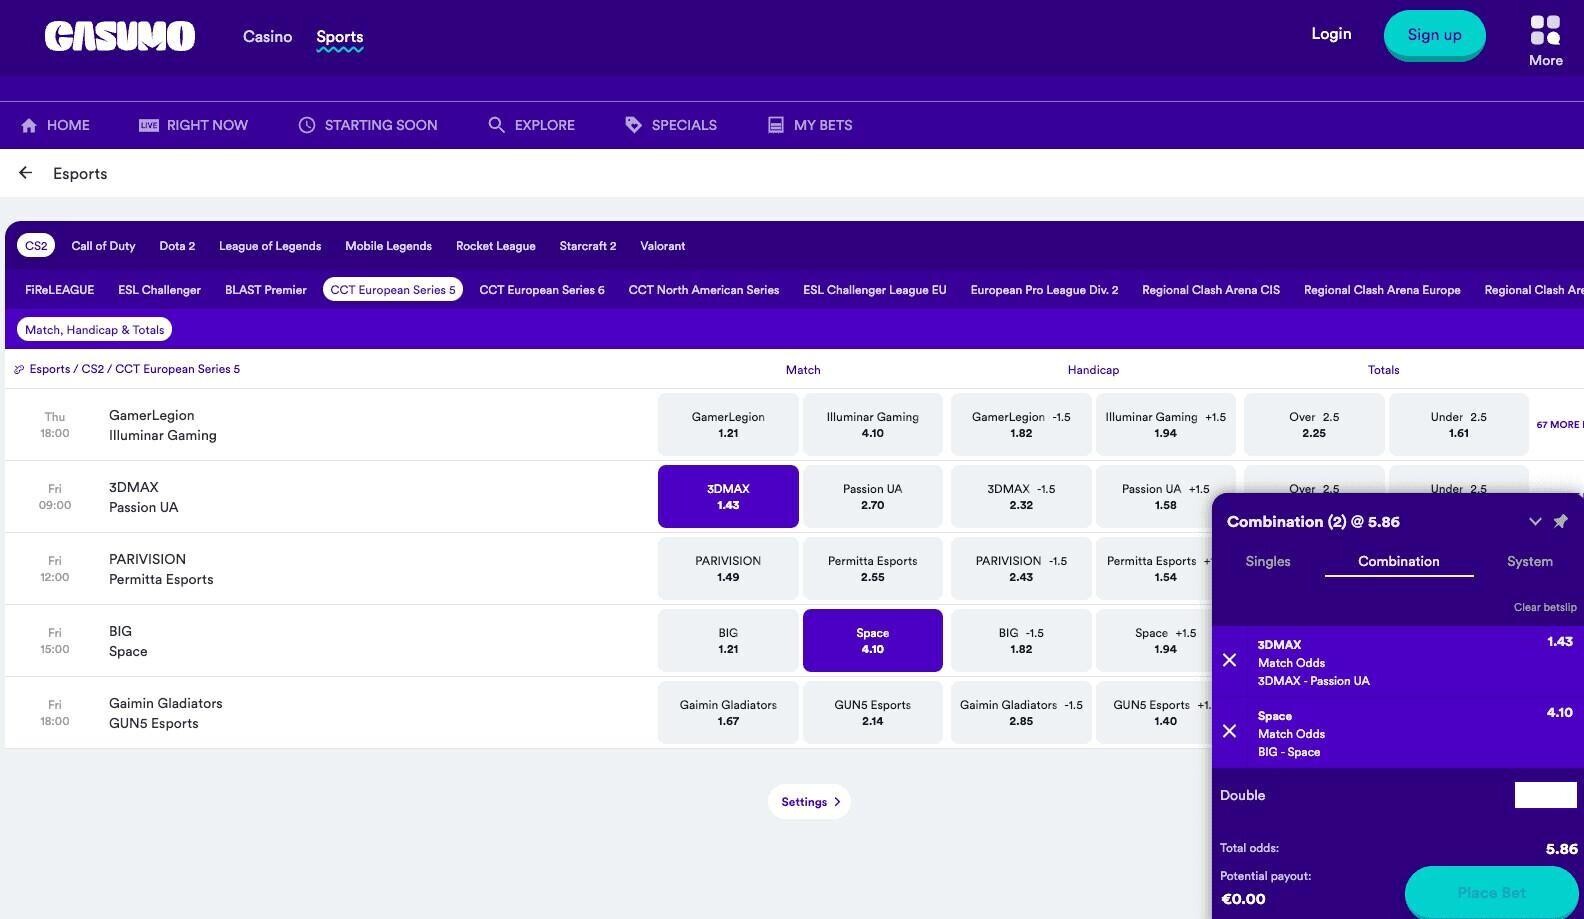Remove 3DMAX selection from betslip
The width and height of the screenshot is (1584, 919).
[1230, 660]
